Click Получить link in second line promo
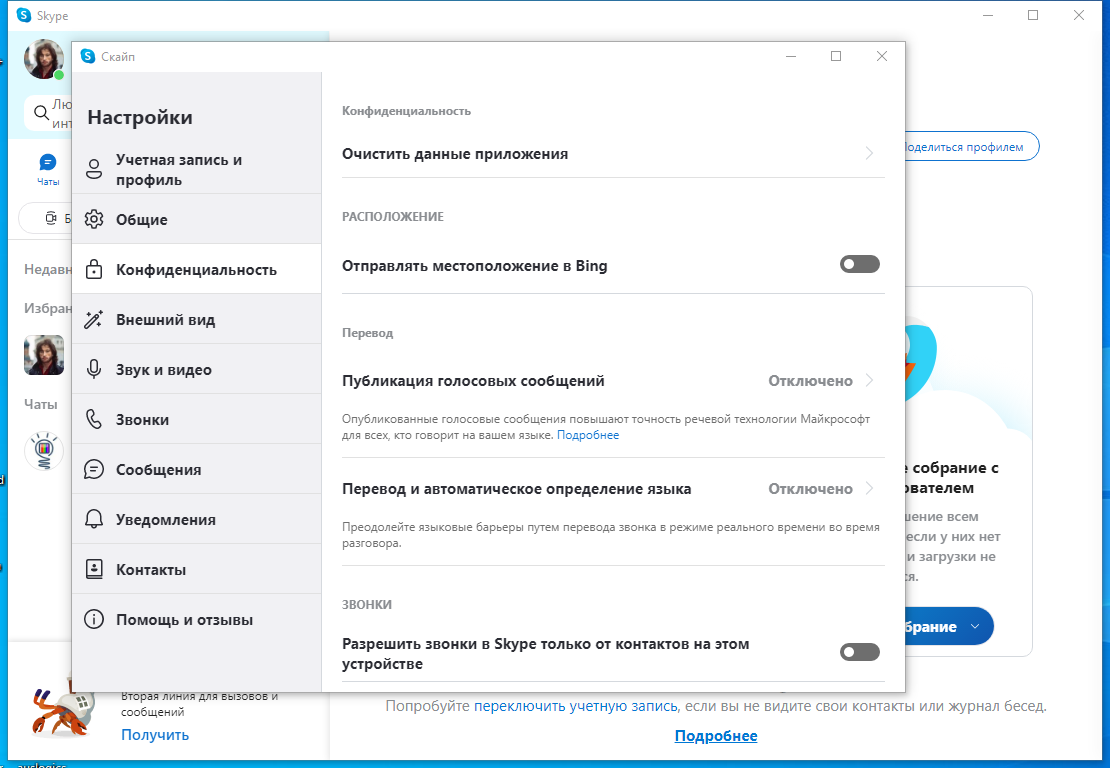Screen dimensions: 1110x768 (x=155, y=735)
